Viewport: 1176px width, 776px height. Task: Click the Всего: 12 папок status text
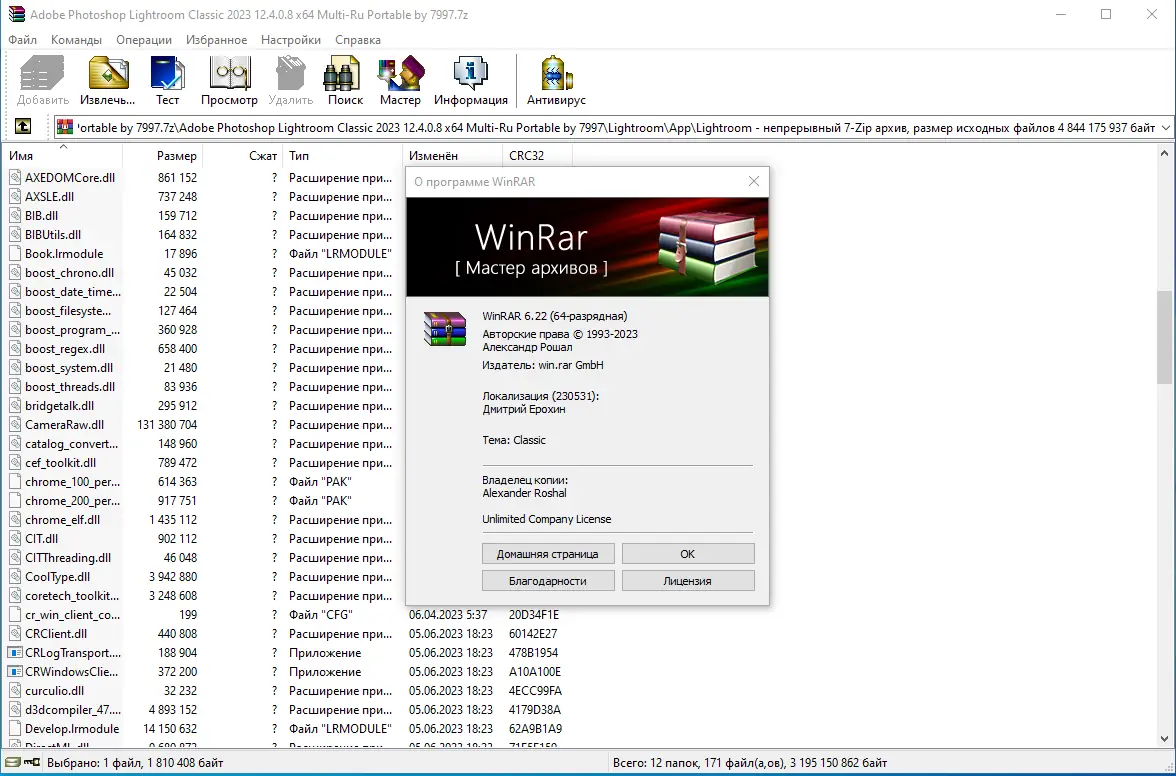point(660,763)
